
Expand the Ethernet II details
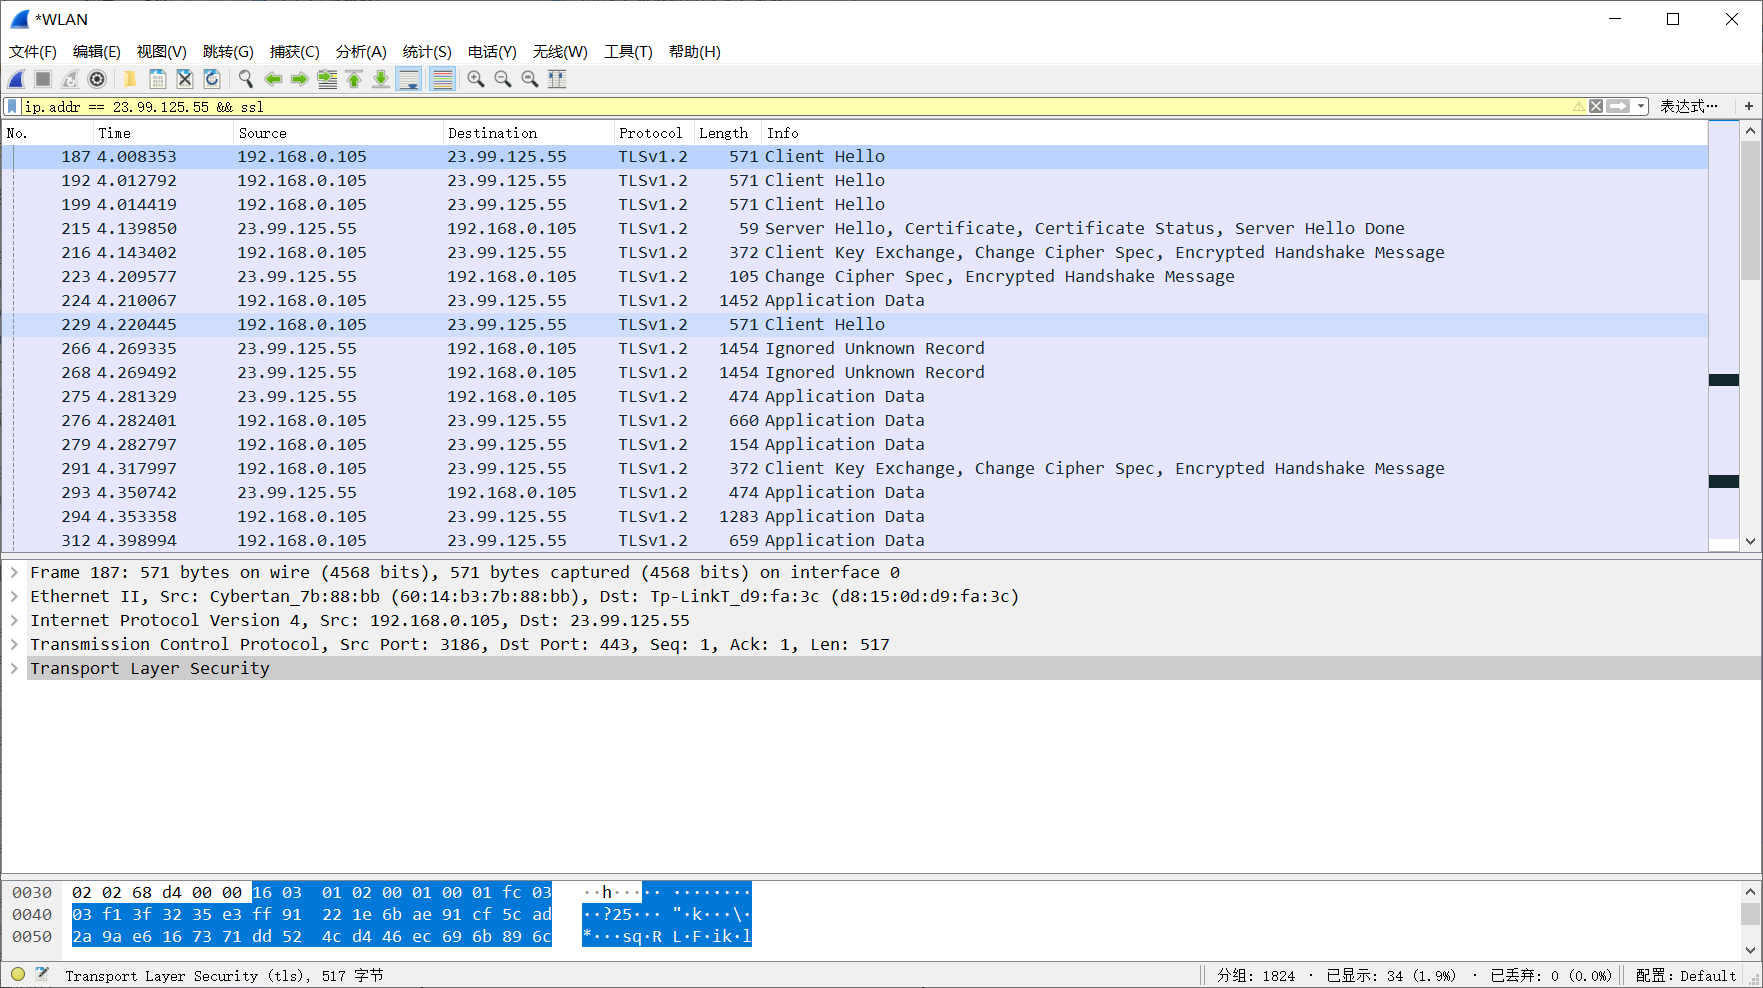pos(14,596)
